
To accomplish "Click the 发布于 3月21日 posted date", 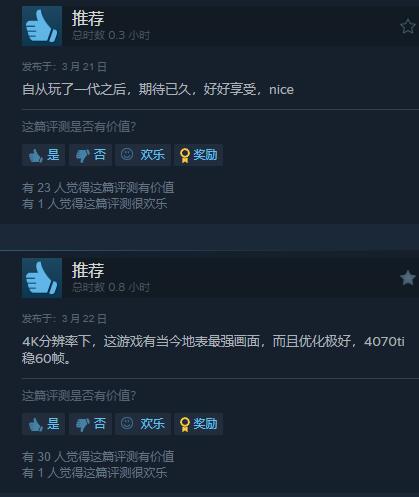I will click(x=64, y=67).
